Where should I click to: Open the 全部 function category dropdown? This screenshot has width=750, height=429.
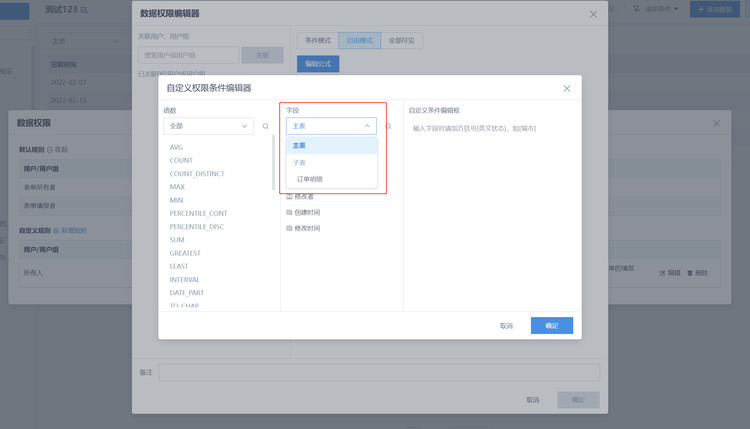[x=209, y=127]
